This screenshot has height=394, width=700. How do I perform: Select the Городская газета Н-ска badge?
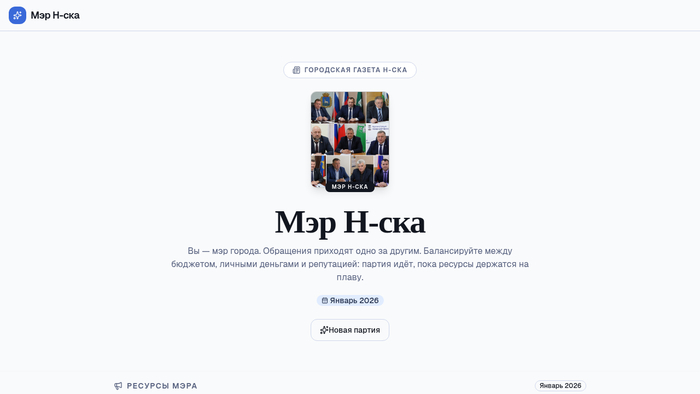pos(350,70)
